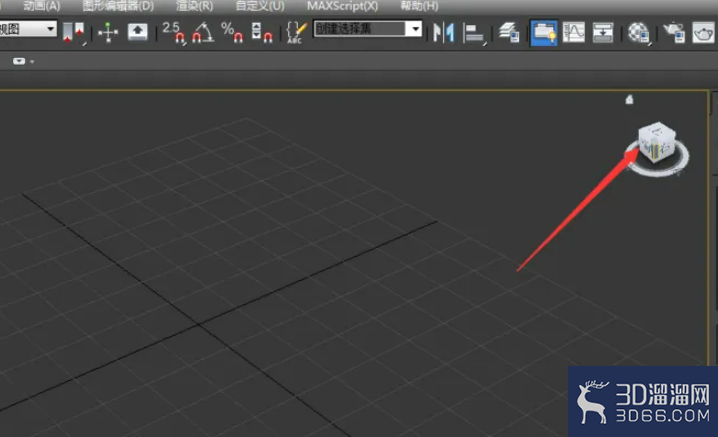Select the Select and Manipulate tool
Image resolution: width=718 pixels, height=437 pixels.
point(108,32)
